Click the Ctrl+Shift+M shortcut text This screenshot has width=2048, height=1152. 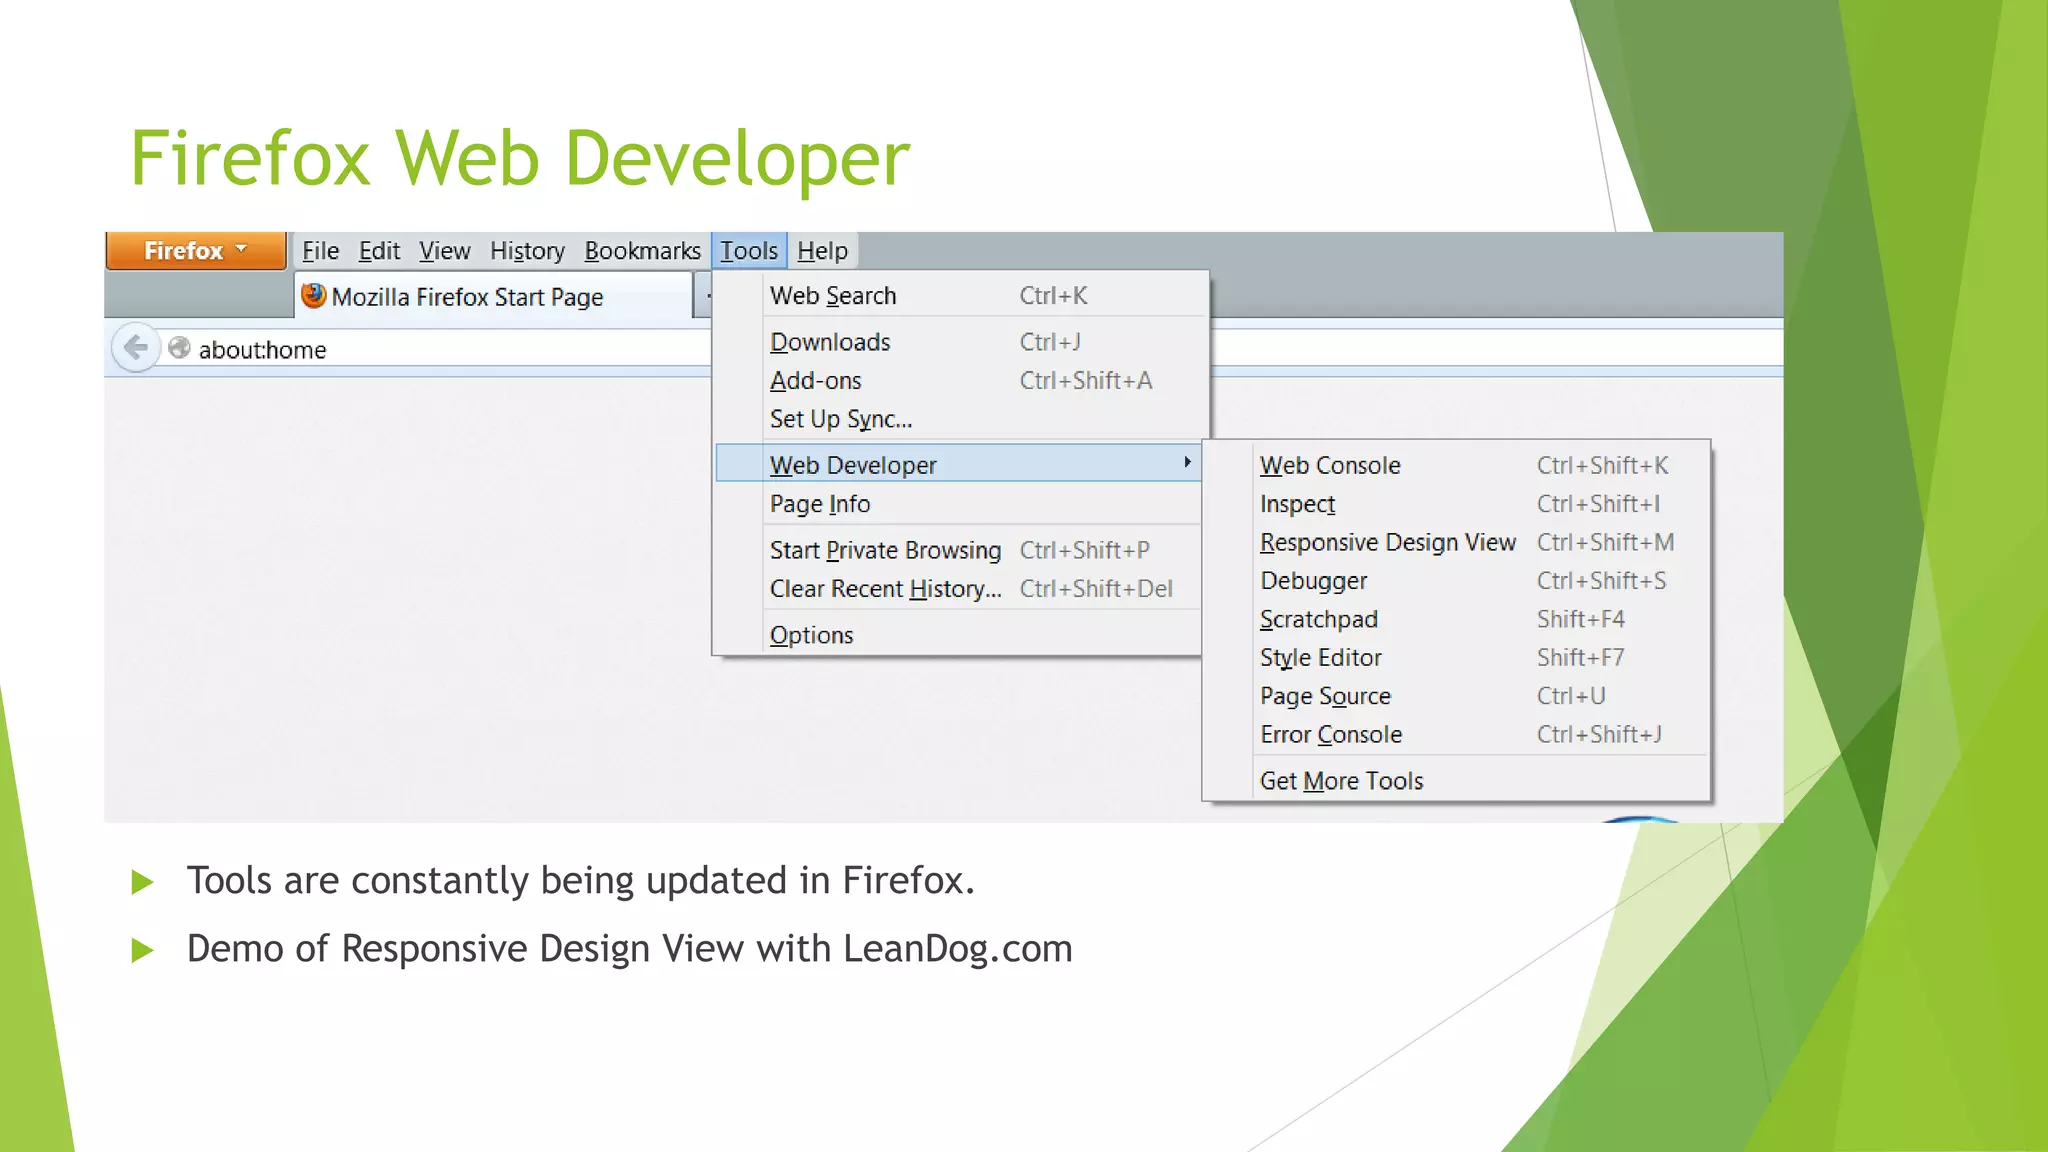pos(1605,542)
